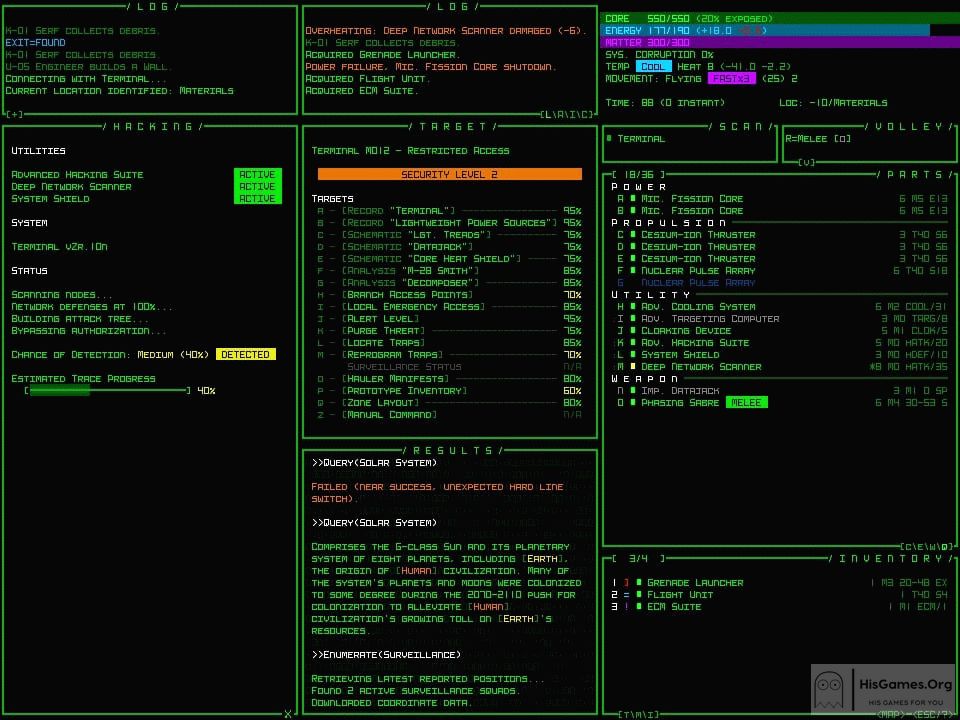Viewport: 960px width, 720px height.
Task: Click the red weapon glyph for Grenade Launcher
Action: (x=626, y=583)
